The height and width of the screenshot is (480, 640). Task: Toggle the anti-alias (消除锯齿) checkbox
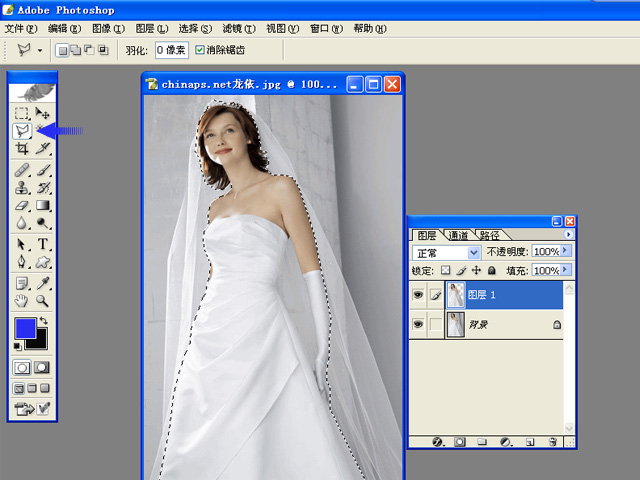(200, 50)
